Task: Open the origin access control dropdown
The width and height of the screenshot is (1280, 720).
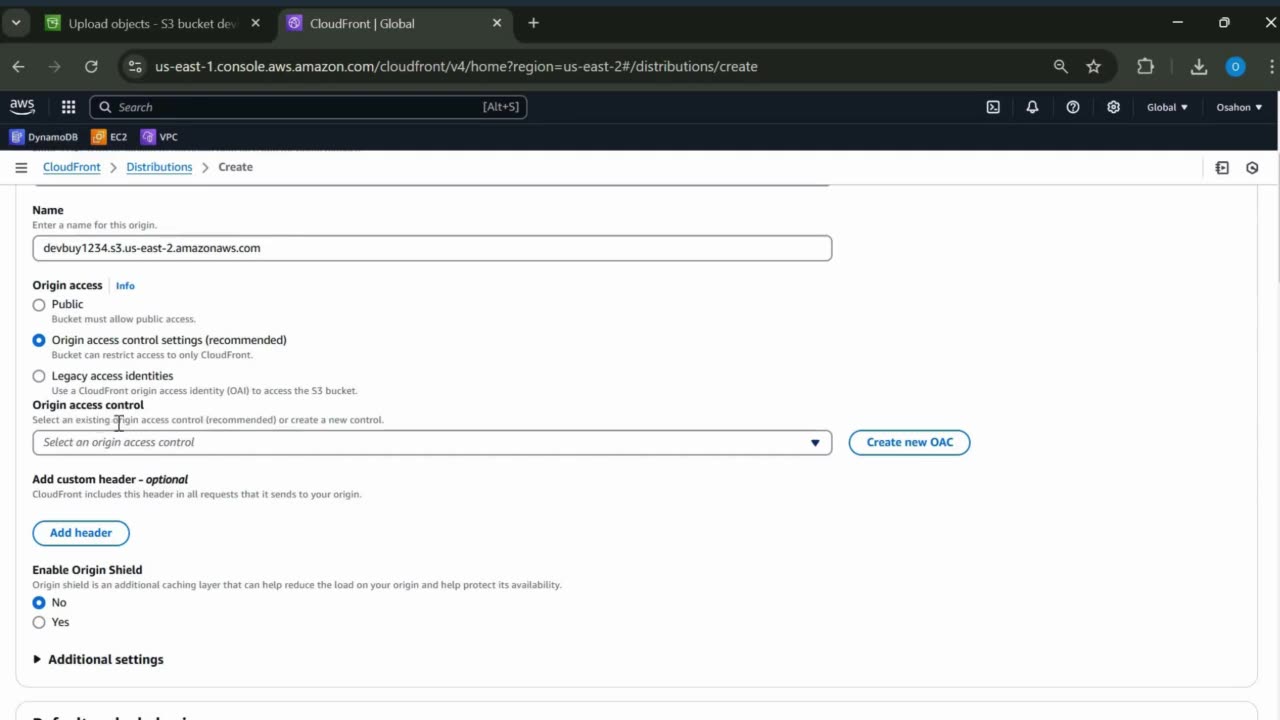Action: [432, 442]
